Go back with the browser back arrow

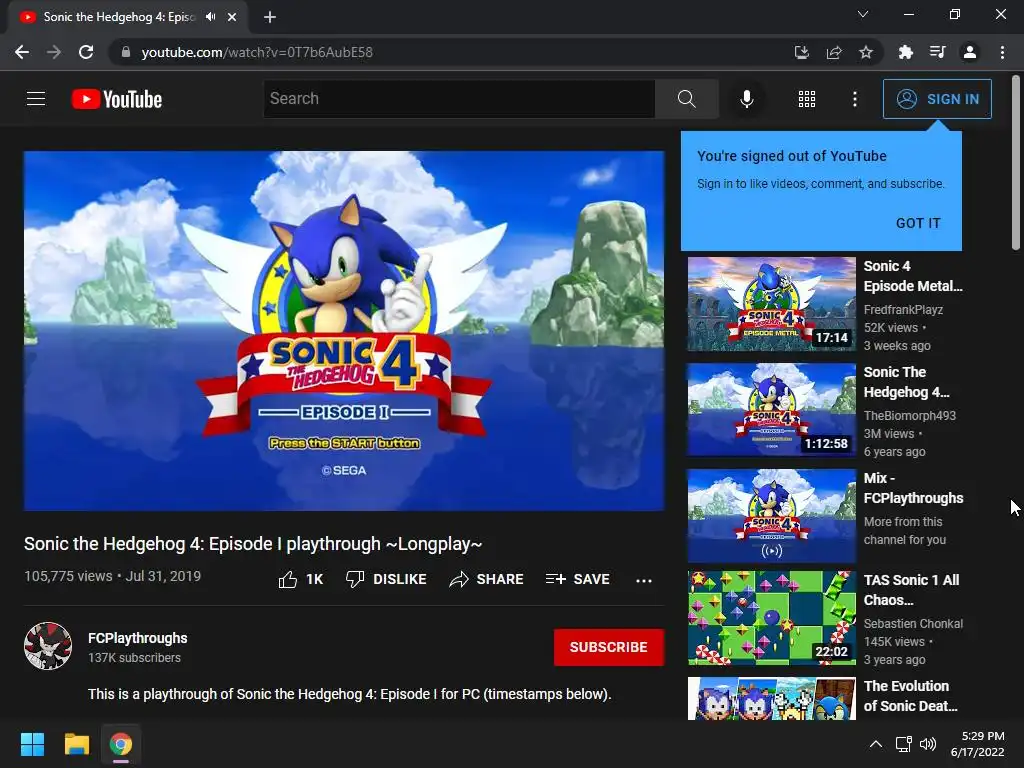click(22, 52)
